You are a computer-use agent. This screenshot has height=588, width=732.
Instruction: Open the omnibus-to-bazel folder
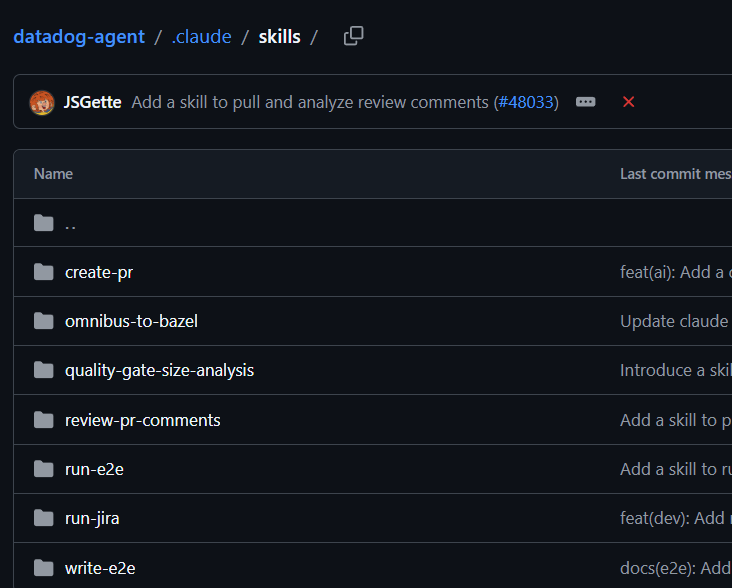[x=131, y=321]
